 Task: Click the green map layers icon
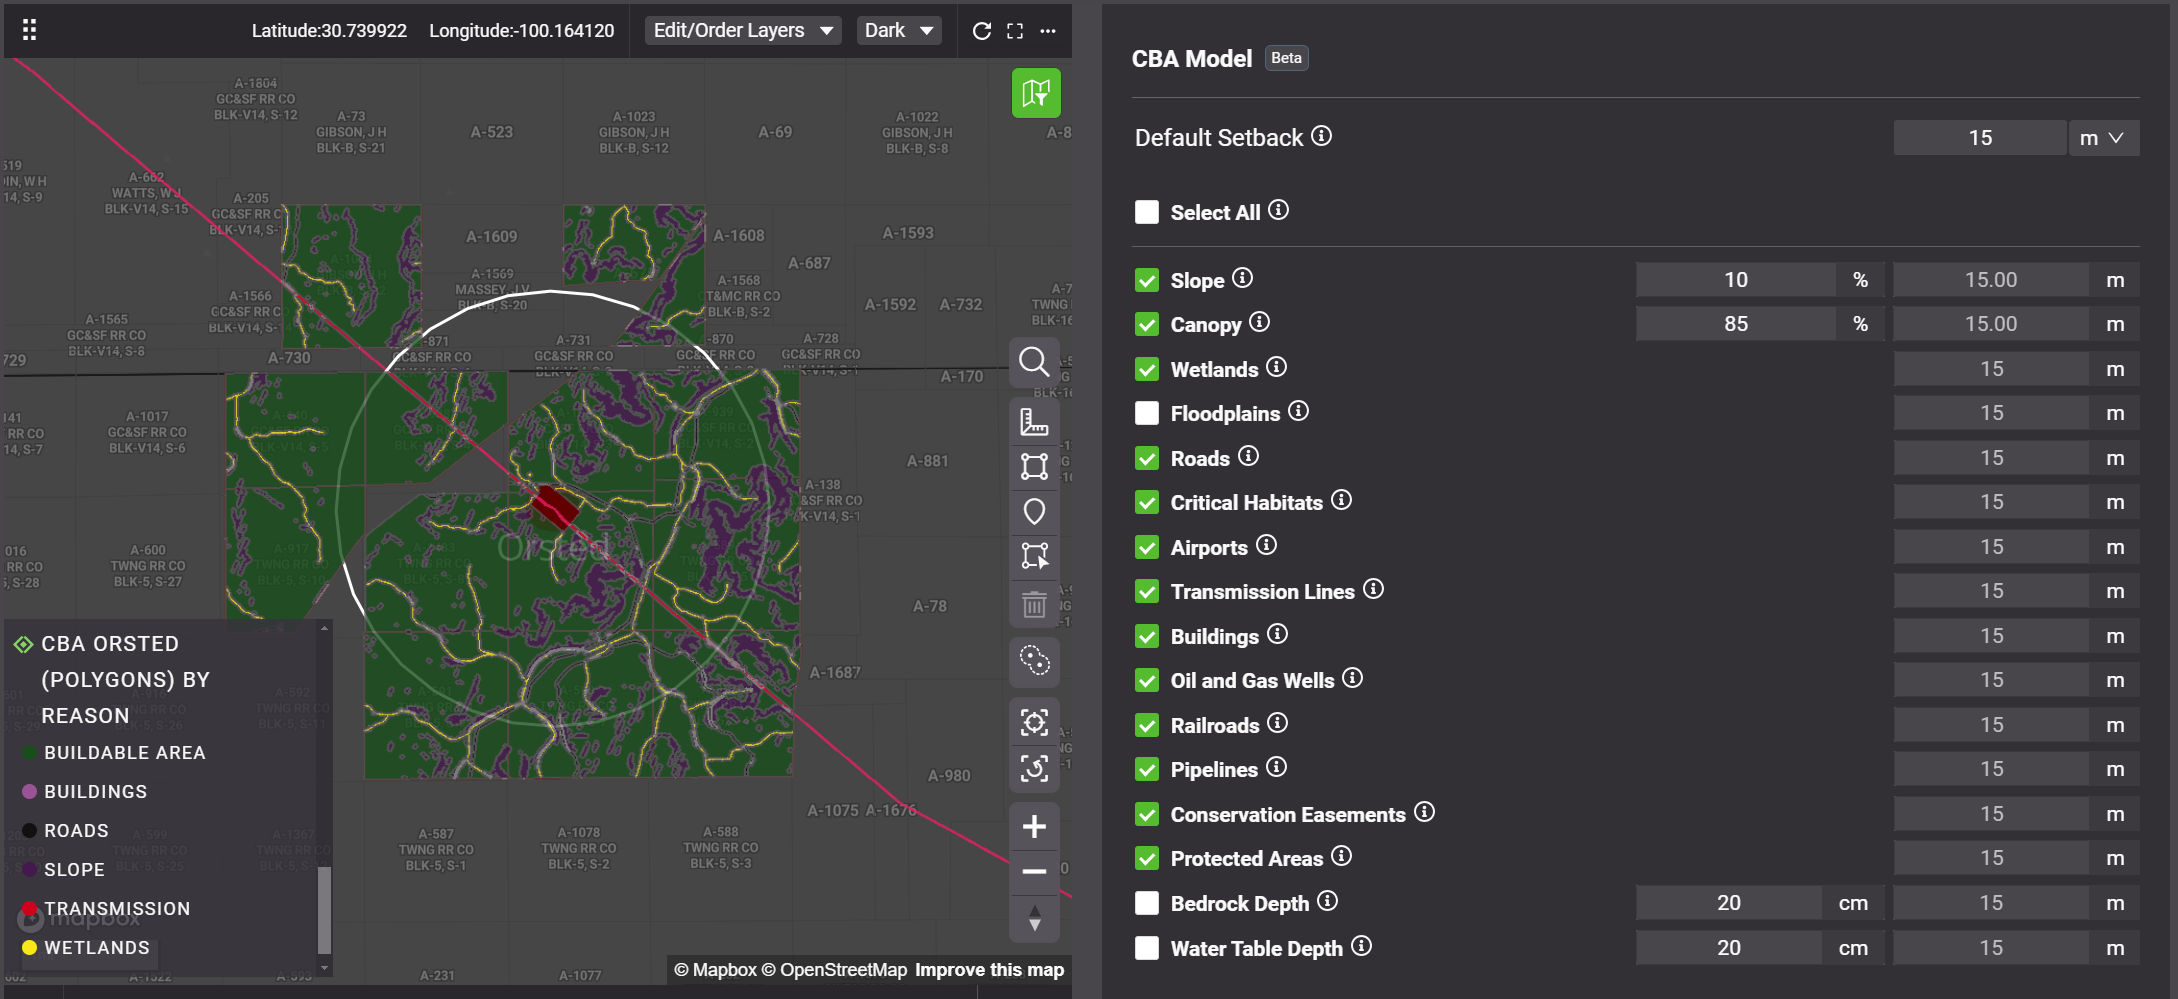point(1035,93)
